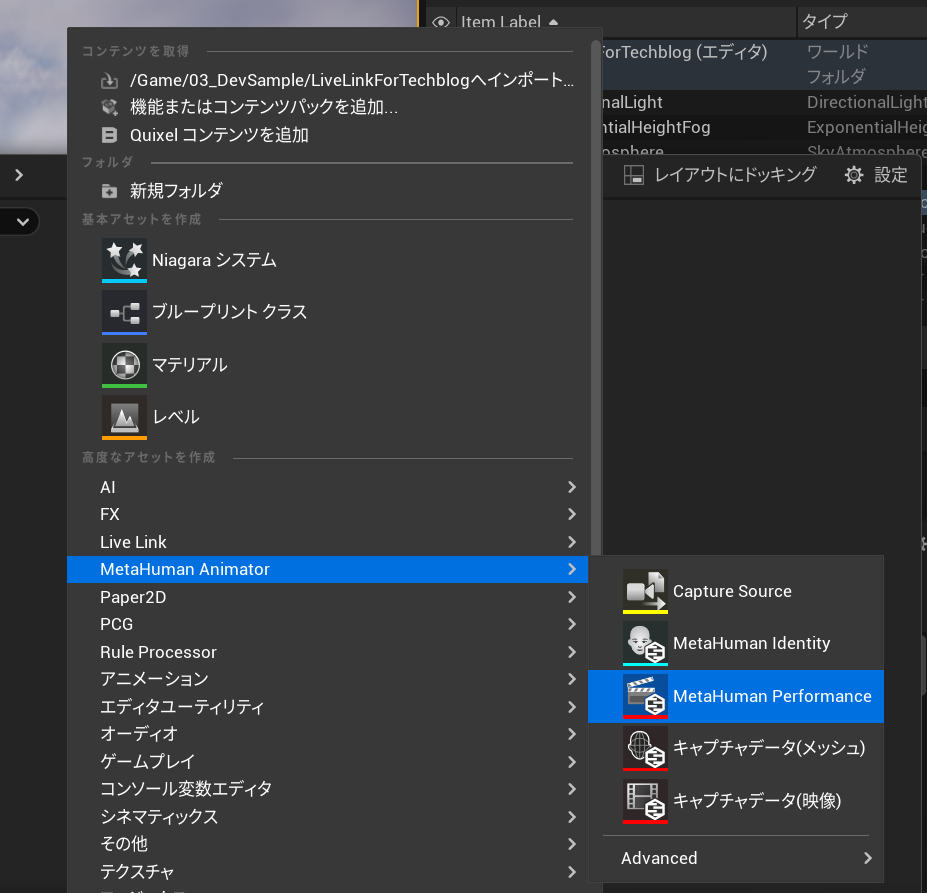Click the キャプチャデータ(メッシュ) icon

coord(645,748)
